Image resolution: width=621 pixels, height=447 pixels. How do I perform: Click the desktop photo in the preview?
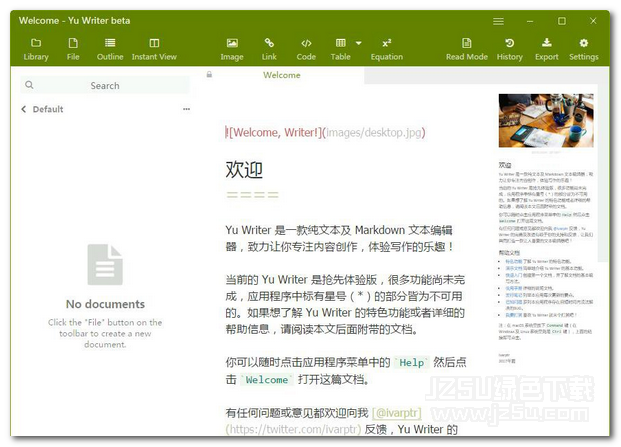[x=546, y=120]
